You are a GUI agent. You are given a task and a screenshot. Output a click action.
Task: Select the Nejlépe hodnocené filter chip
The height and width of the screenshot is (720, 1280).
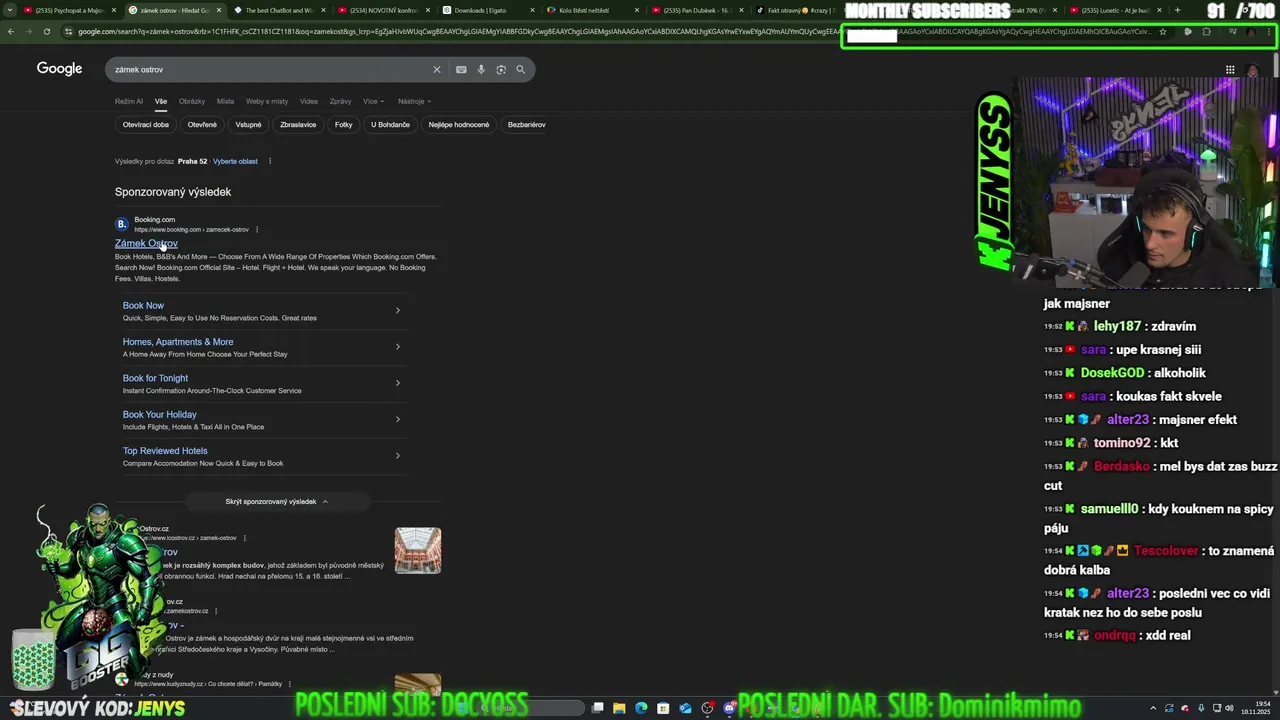tap(459, 125)
